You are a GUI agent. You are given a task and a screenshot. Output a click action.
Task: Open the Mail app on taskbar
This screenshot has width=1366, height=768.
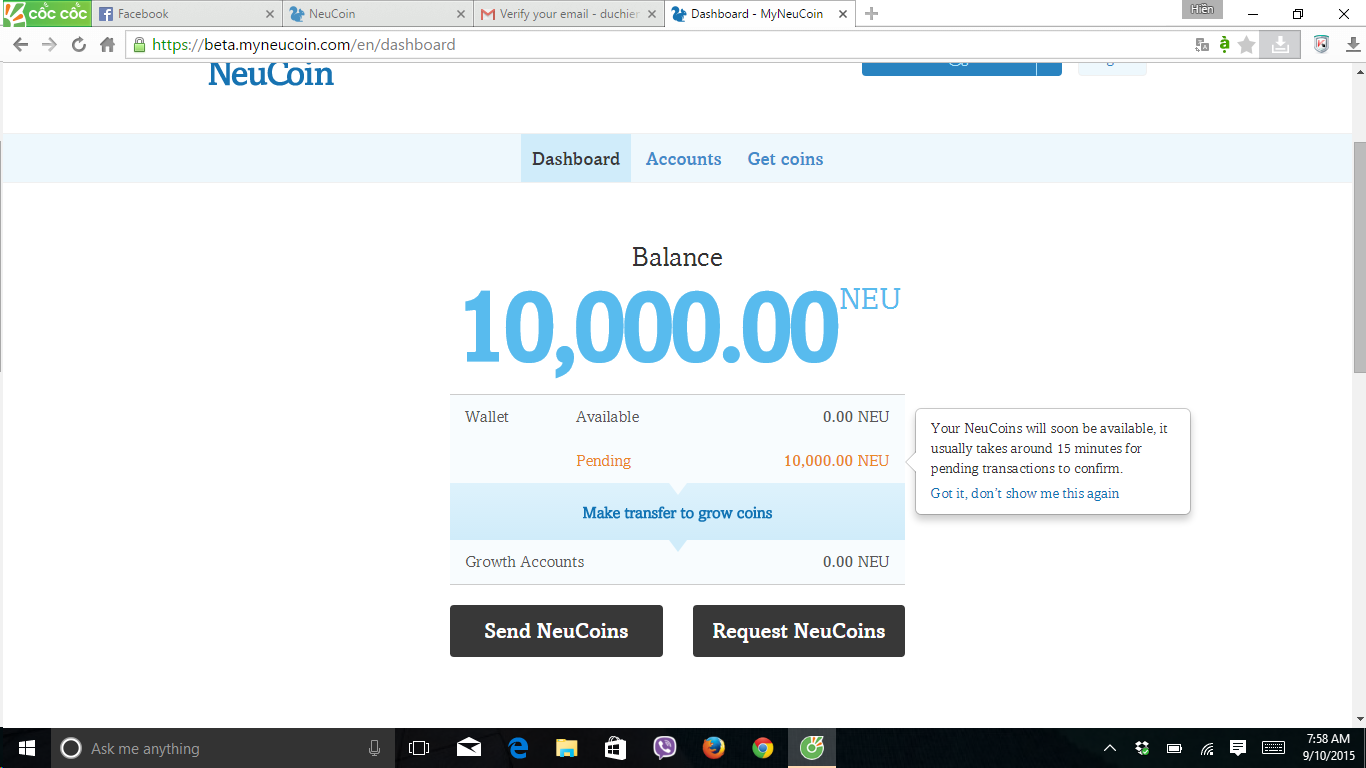pos(468,748)
